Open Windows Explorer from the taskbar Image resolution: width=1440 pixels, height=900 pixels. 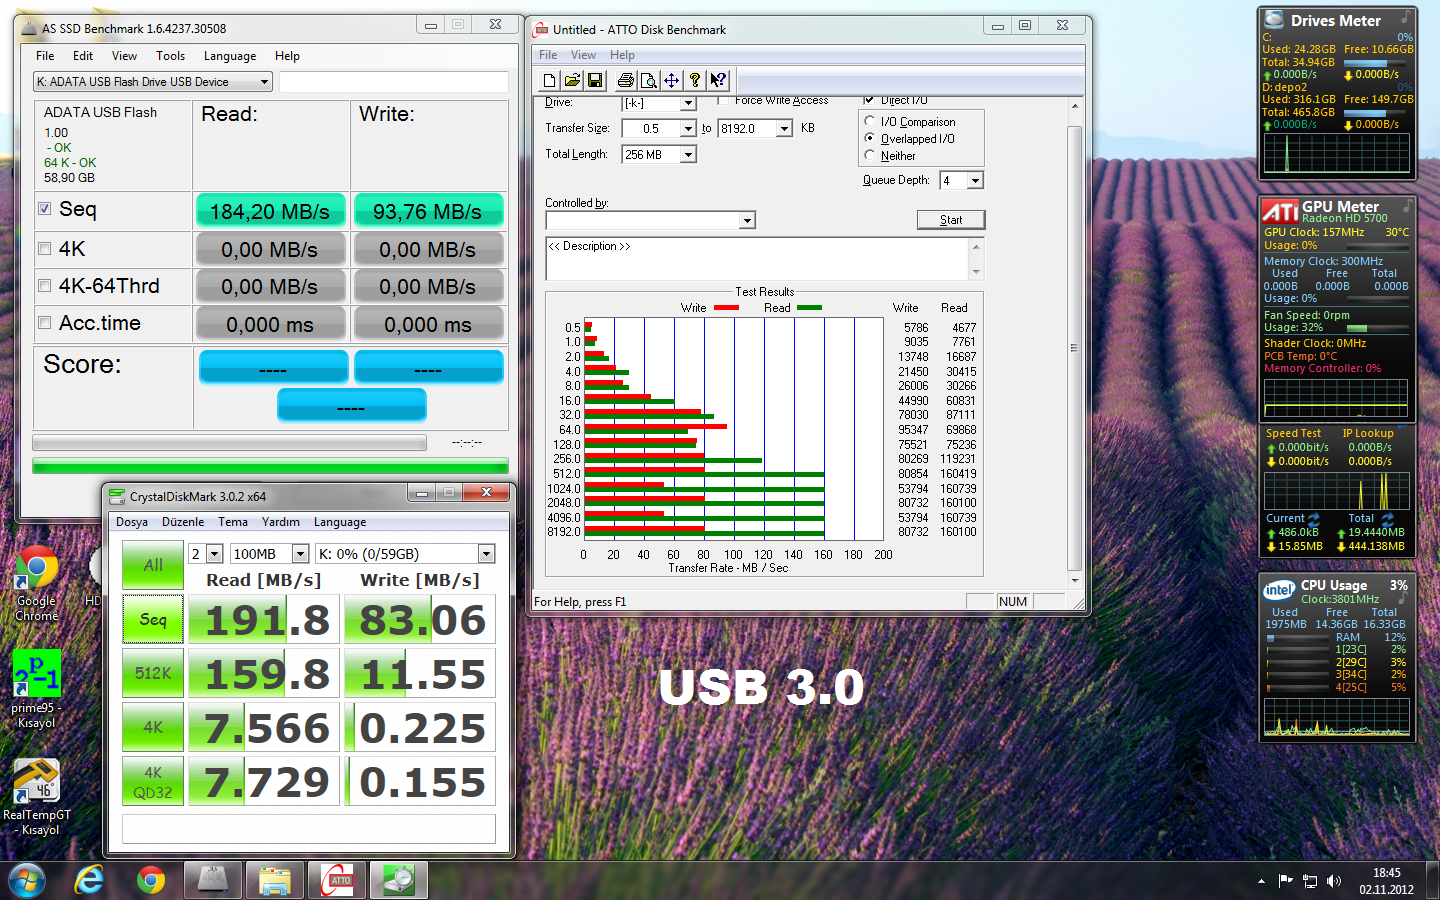tap(275, 881)
